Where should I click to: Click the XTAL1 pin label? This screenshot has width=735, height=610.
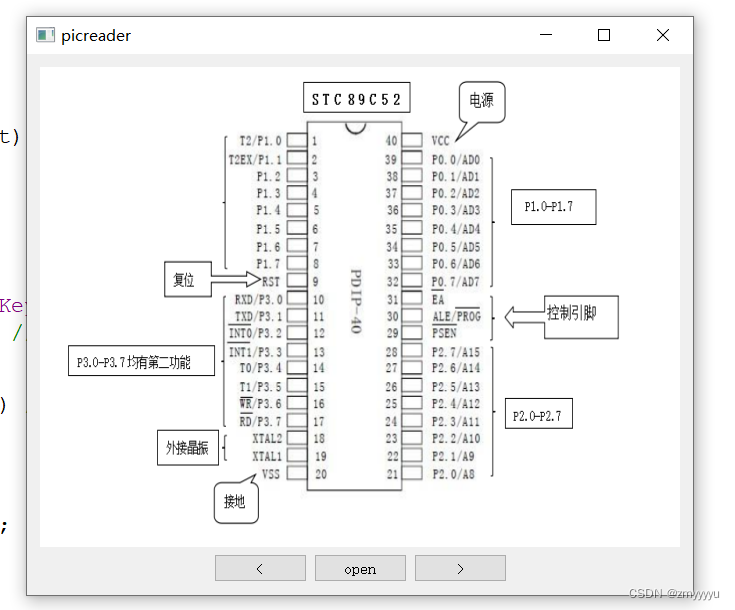point(267,456)
